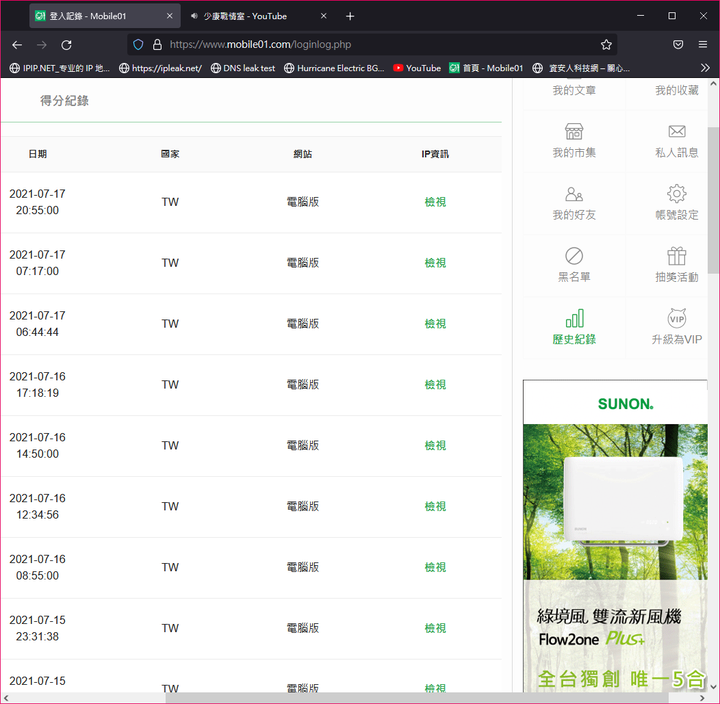Click 檢視 for 2021-07-16 12:34:56 login

[435, 506]
